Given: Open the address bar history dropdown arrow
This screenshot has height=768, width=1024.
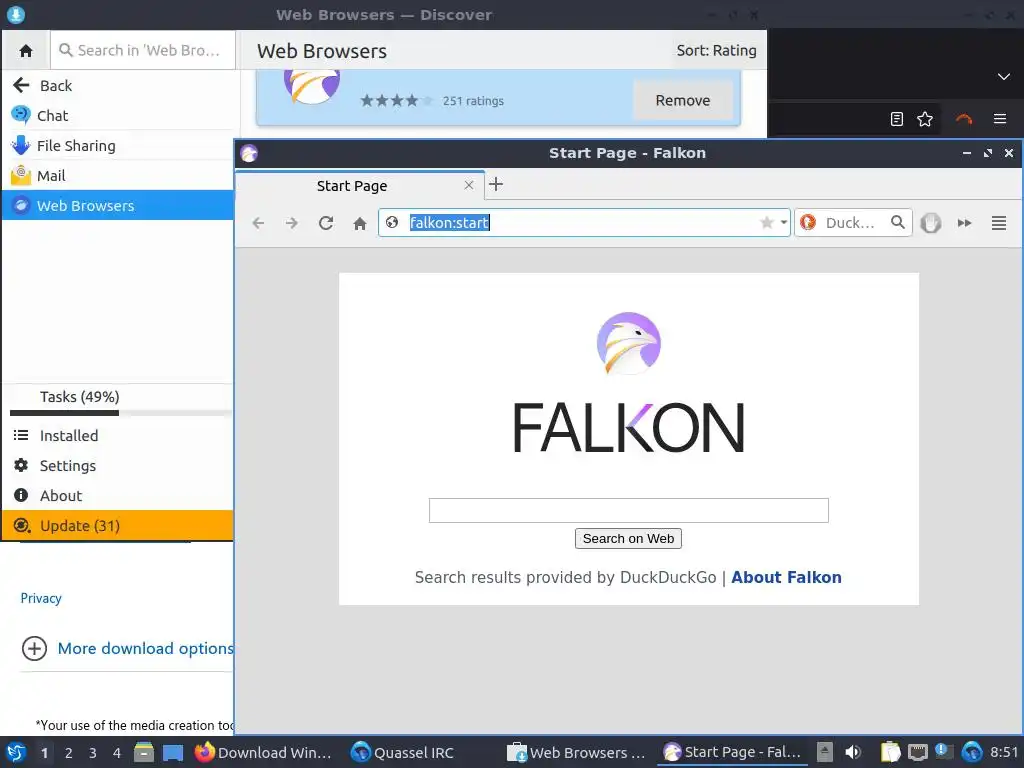Looking at the screenshot, I should pos(784,223).
